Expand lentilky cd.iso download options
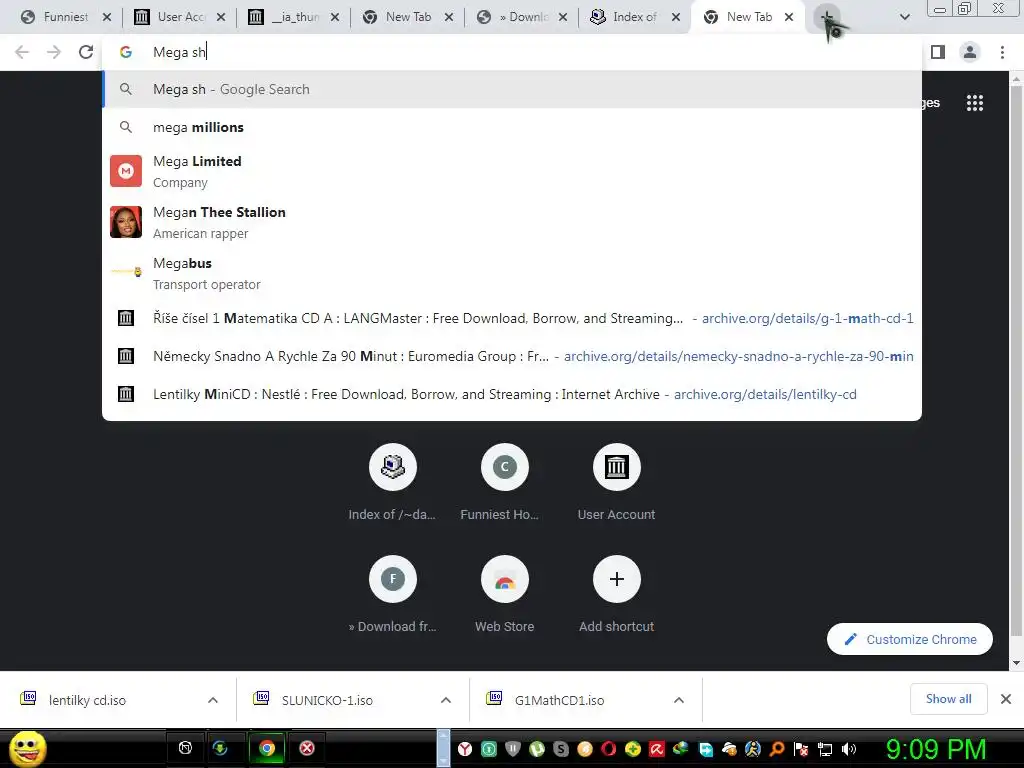 point(213,700)
